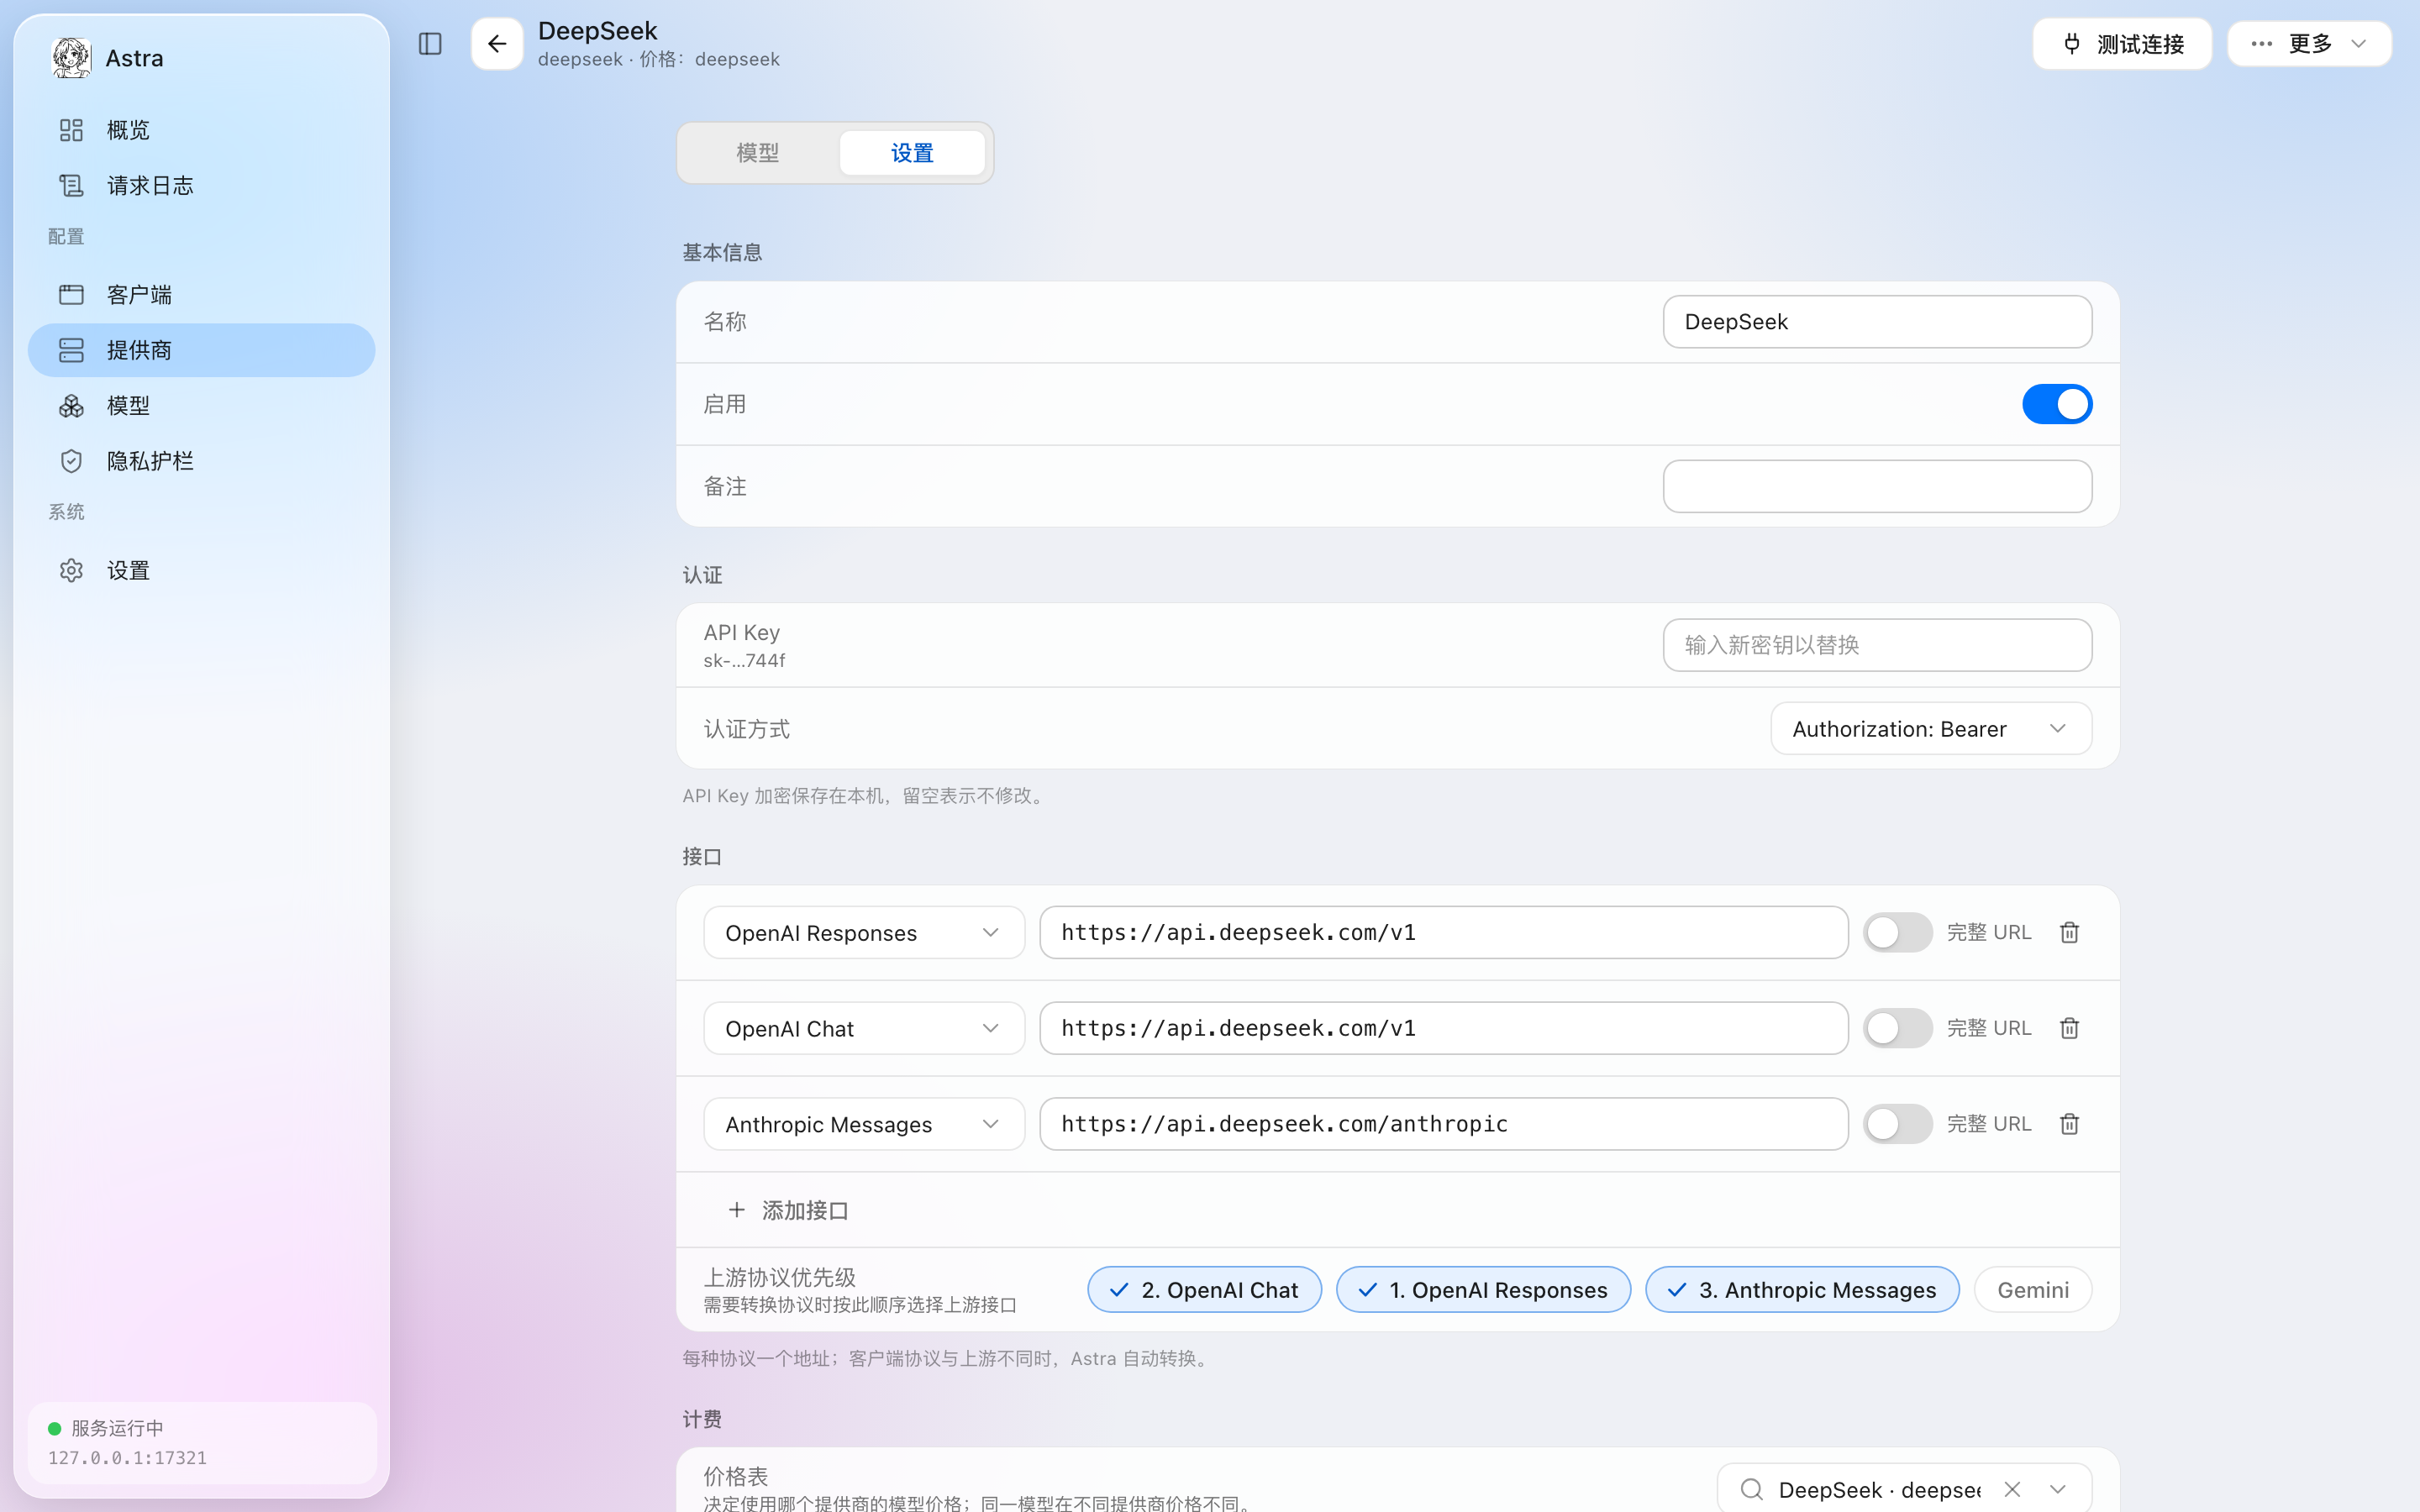Select 提供商 providers in sidebar
The height and width of the screenshot is (1512, 2420).
(201, 350)
